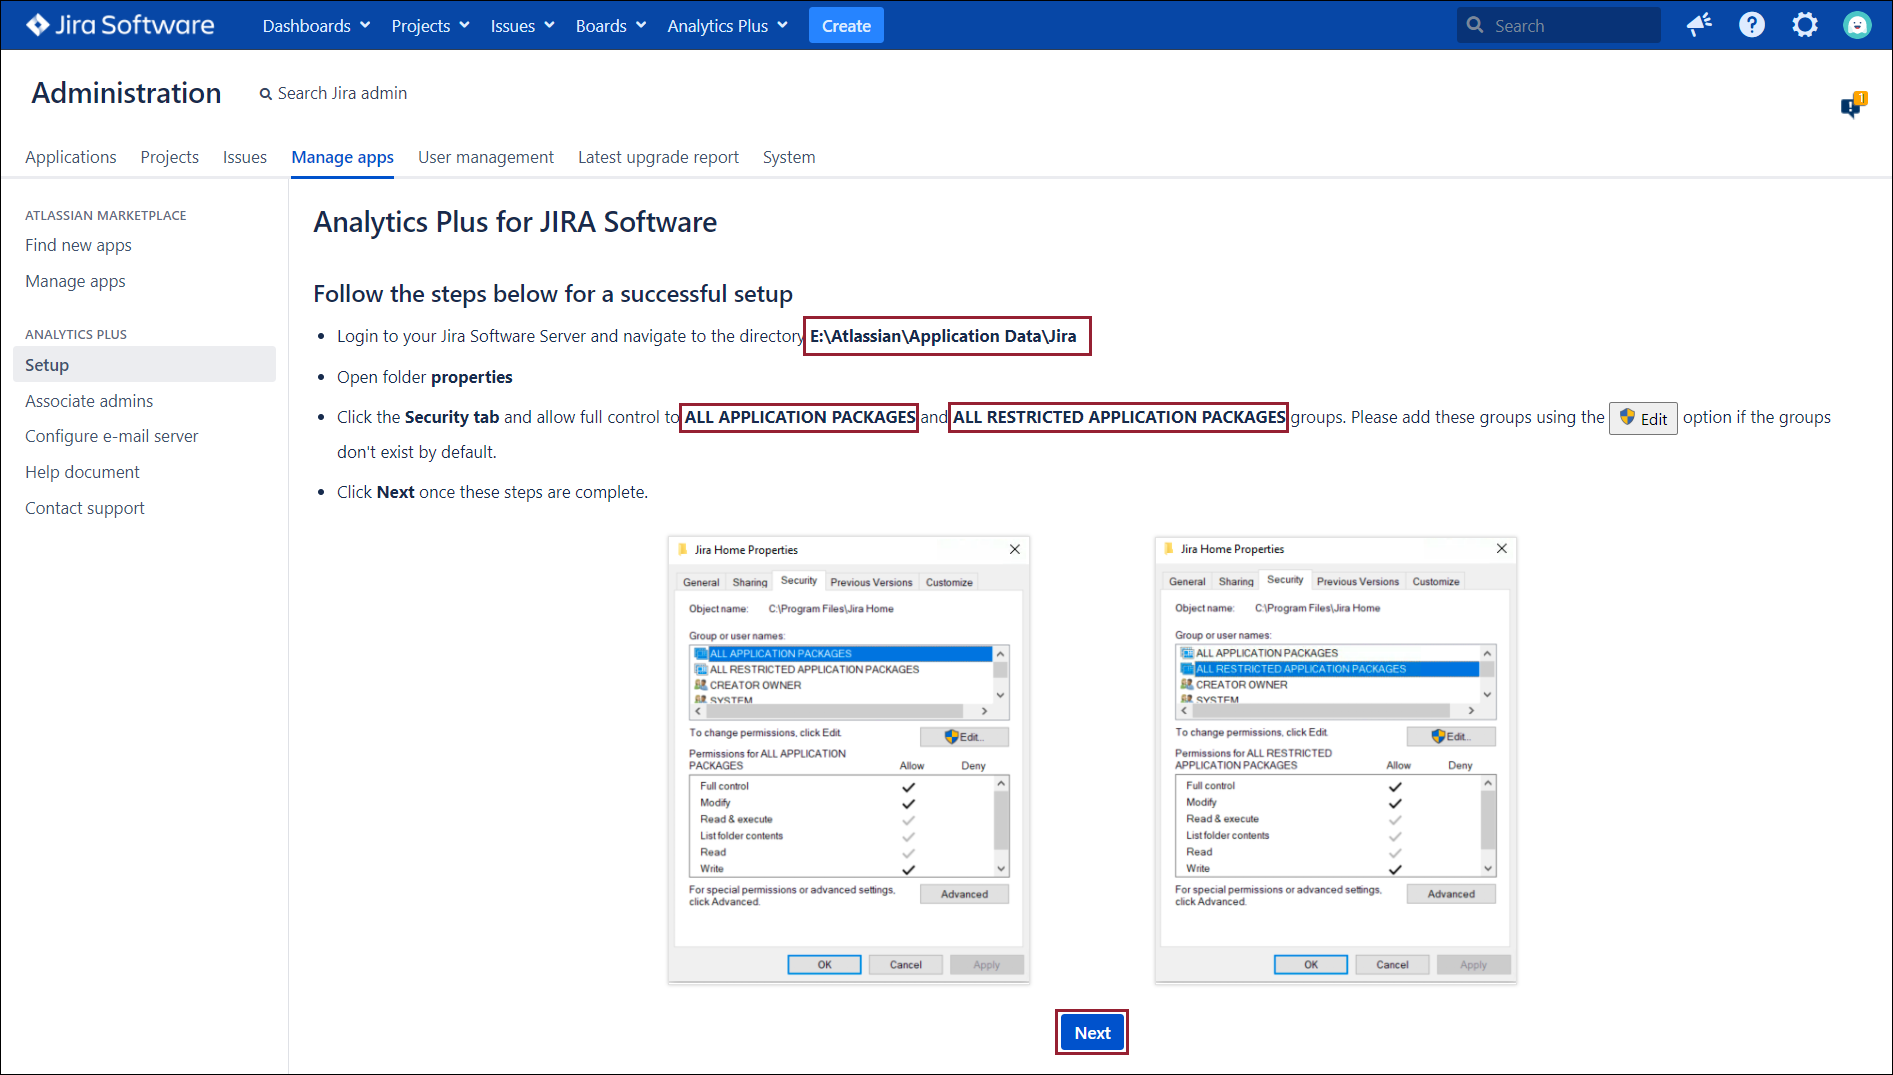Expand the Boards dropdown
This screenshot has width=1893, height=1075.
(x=610, y=26)
